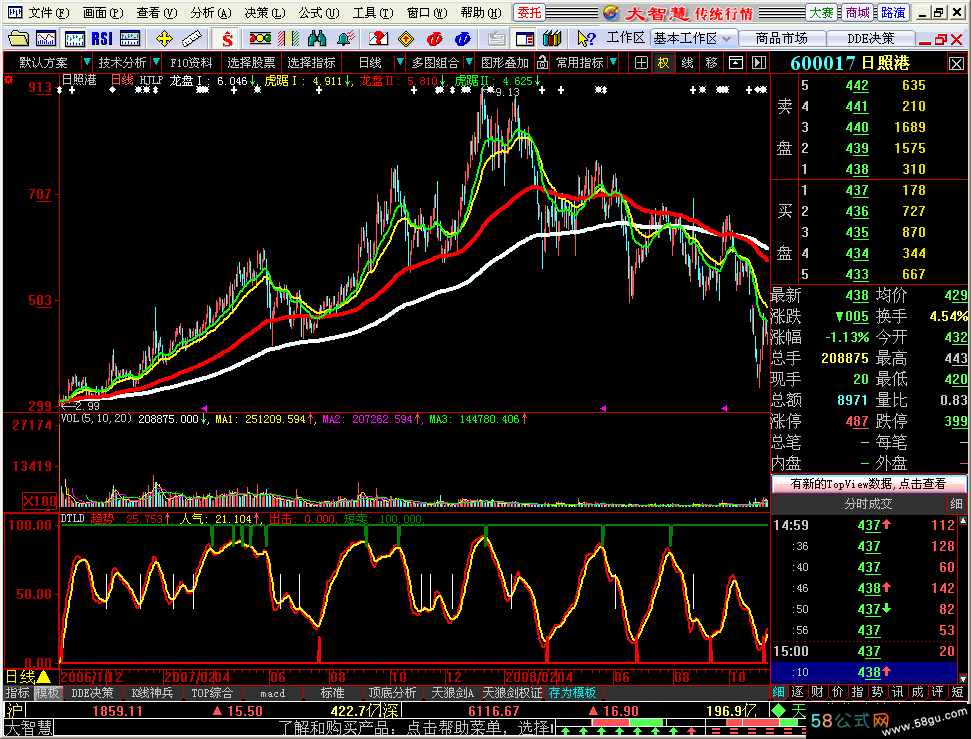This screenshot has height=739, width=971.
Task: Click the red circular logo icon
Action: click(435, 38)
